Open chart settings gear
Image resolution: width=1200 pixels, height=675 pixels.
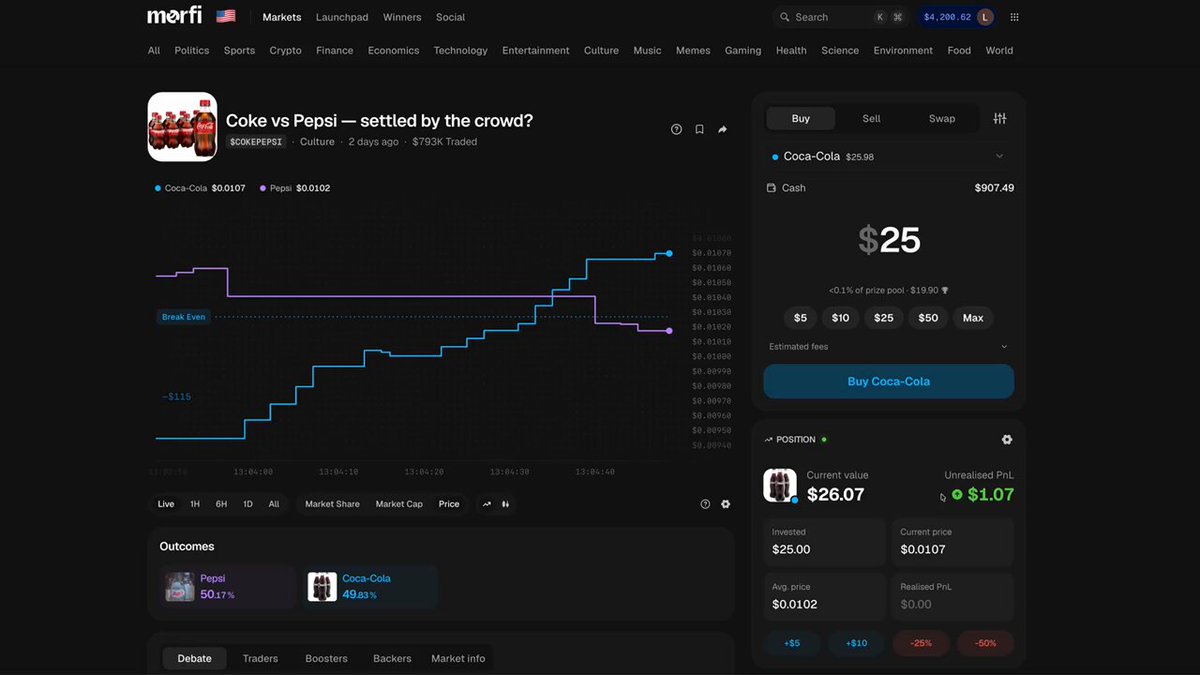(726, 504)
